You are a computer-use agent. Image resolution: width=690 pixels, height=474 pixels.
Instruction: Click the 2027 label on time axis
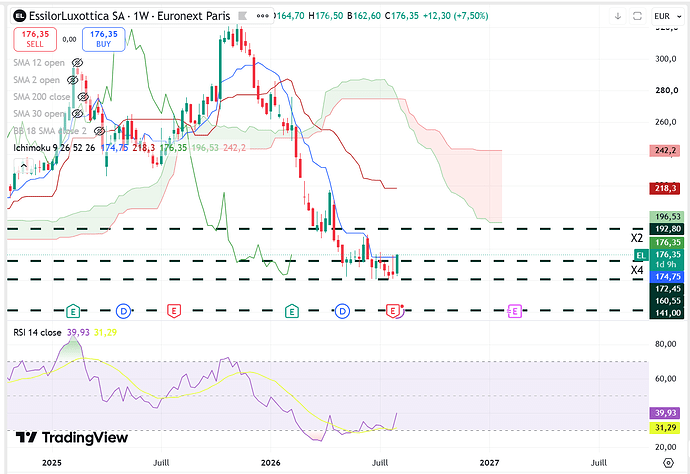[489, 463]
